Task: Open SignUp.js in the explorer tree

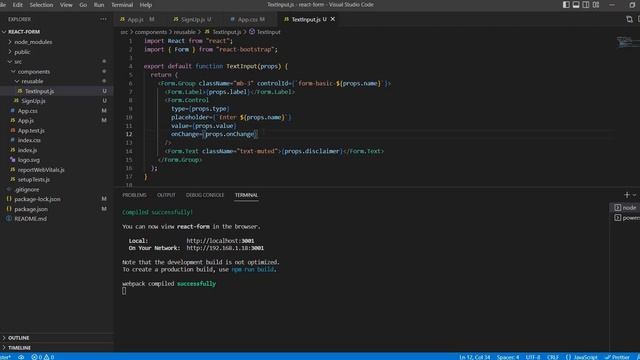Action: [57, 101]
